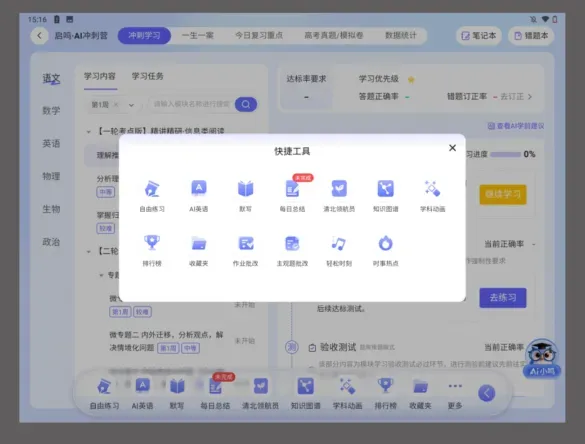Image resolution: width=585 pixels, height=444 pixels.
Task: Switch to the 学习内容 tab
Action: point(100,76)
